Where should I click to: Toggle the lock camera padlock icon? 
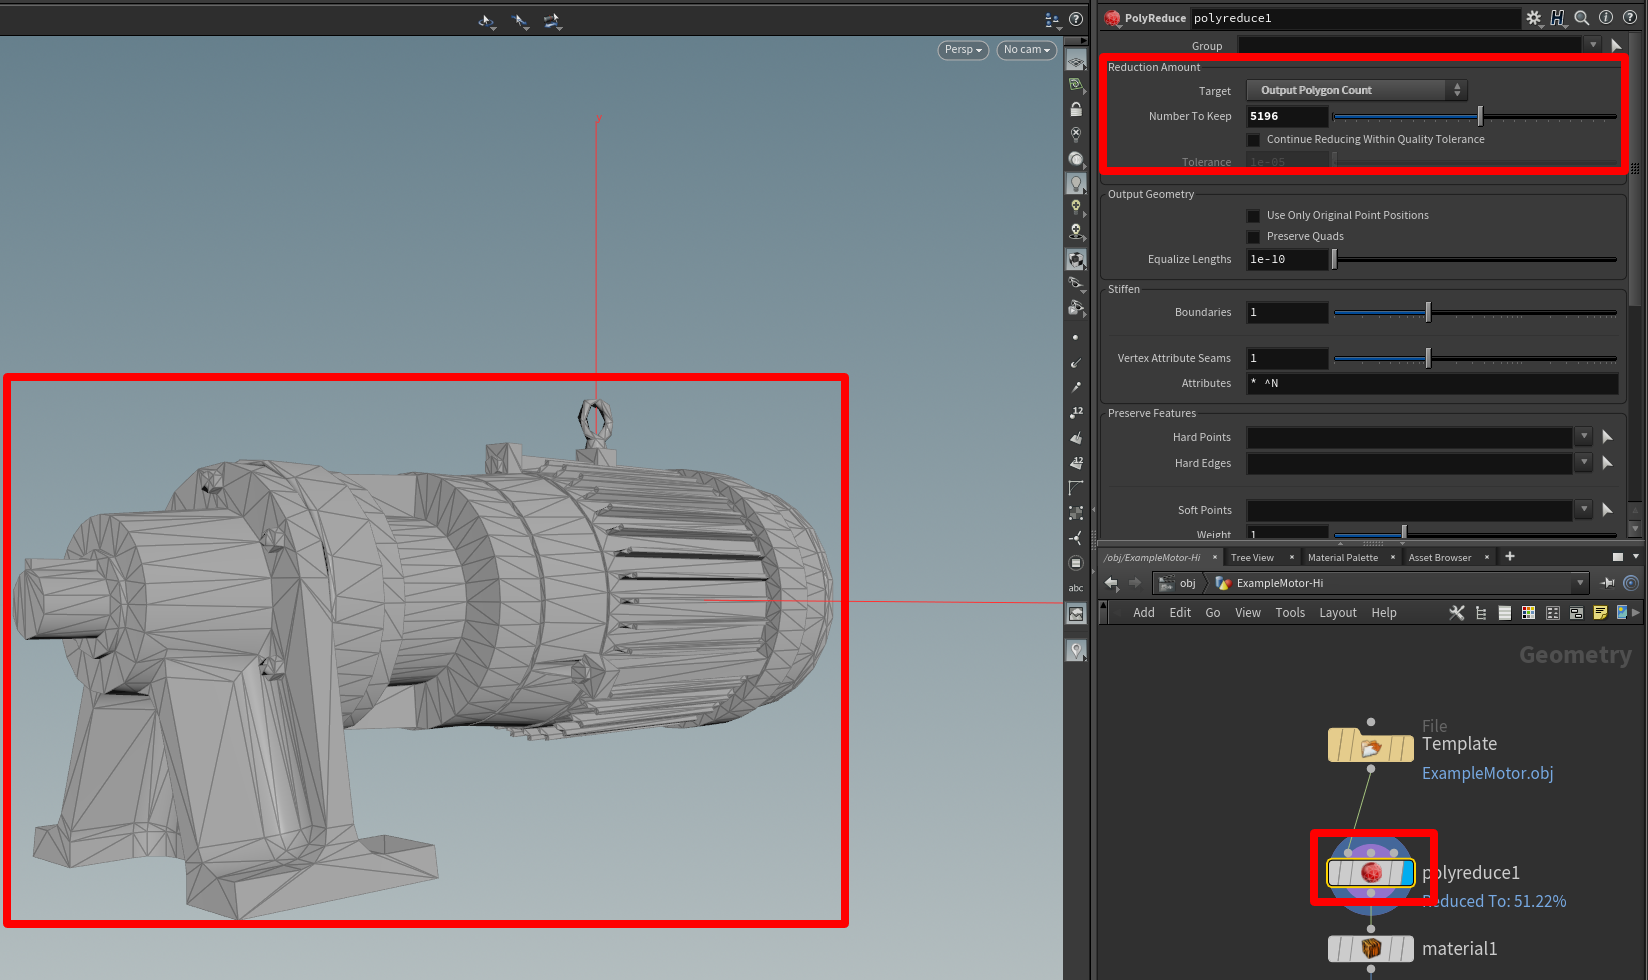1076,109
